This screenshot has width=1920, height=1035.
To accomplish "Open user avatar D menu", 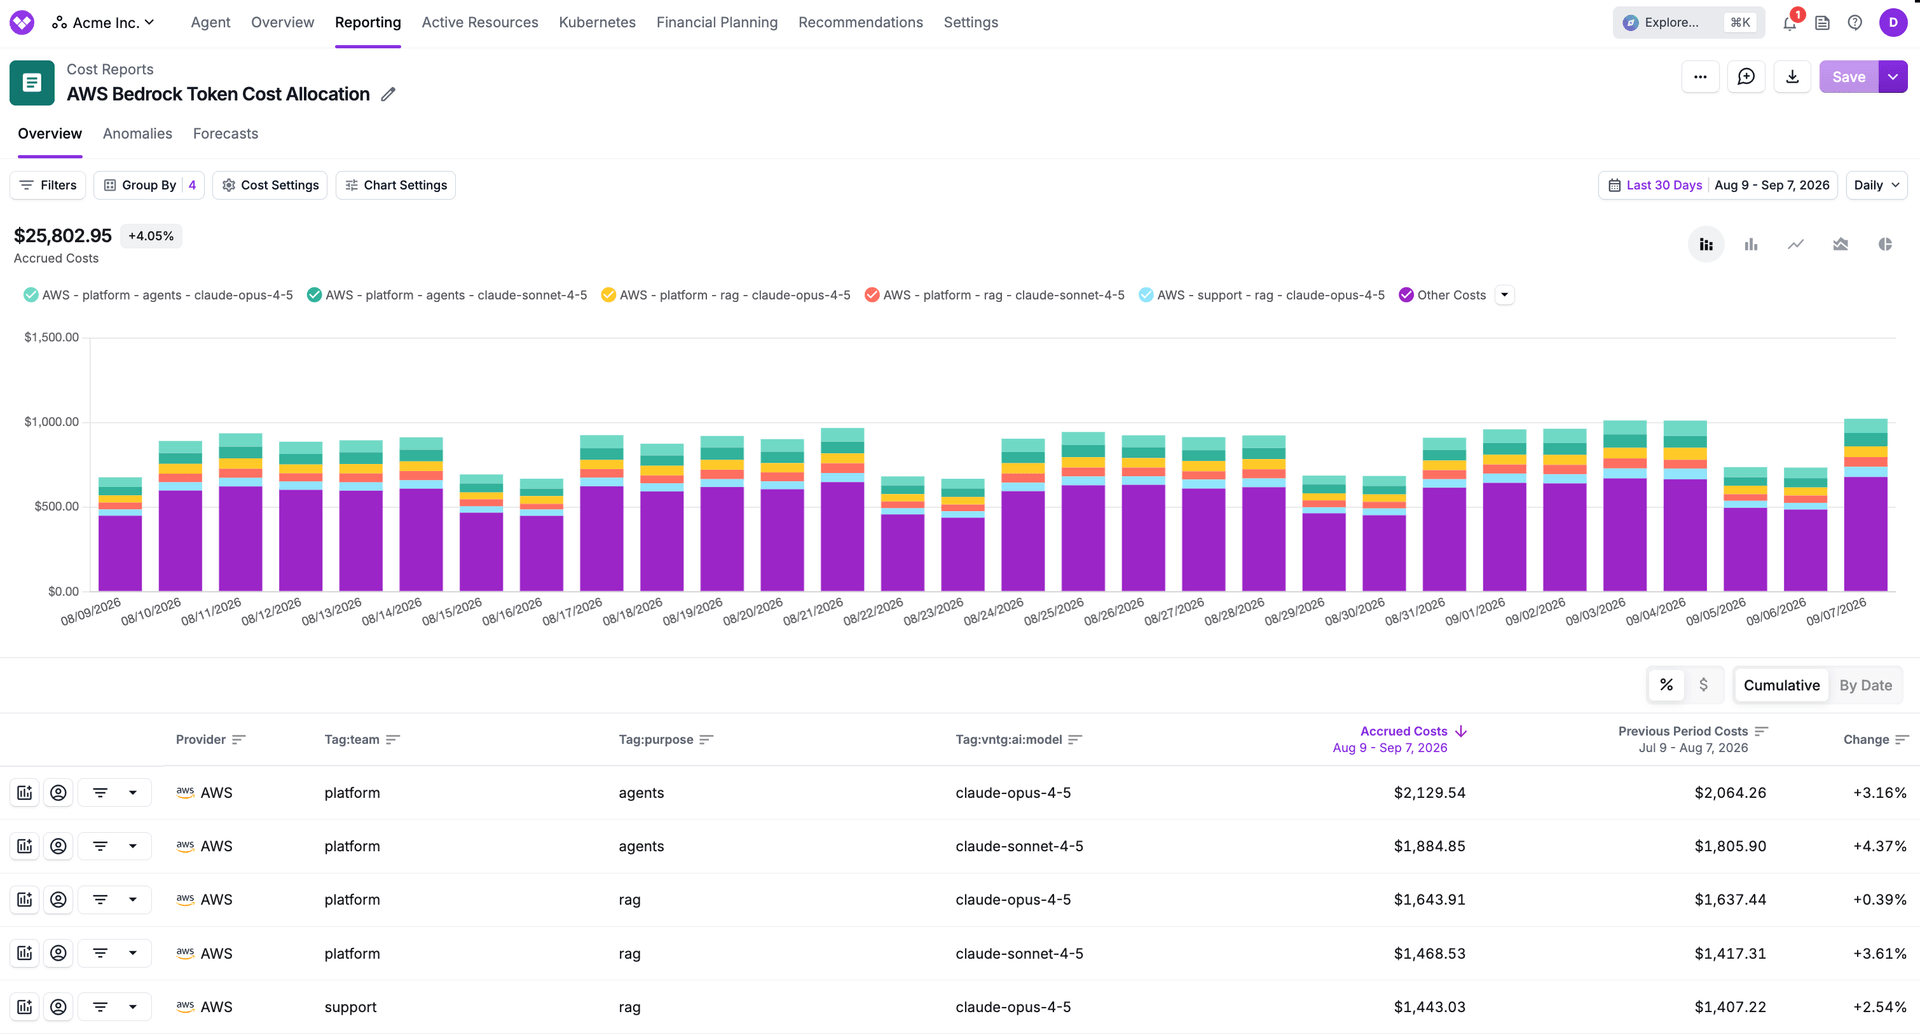I will (x=1893, y=22).
